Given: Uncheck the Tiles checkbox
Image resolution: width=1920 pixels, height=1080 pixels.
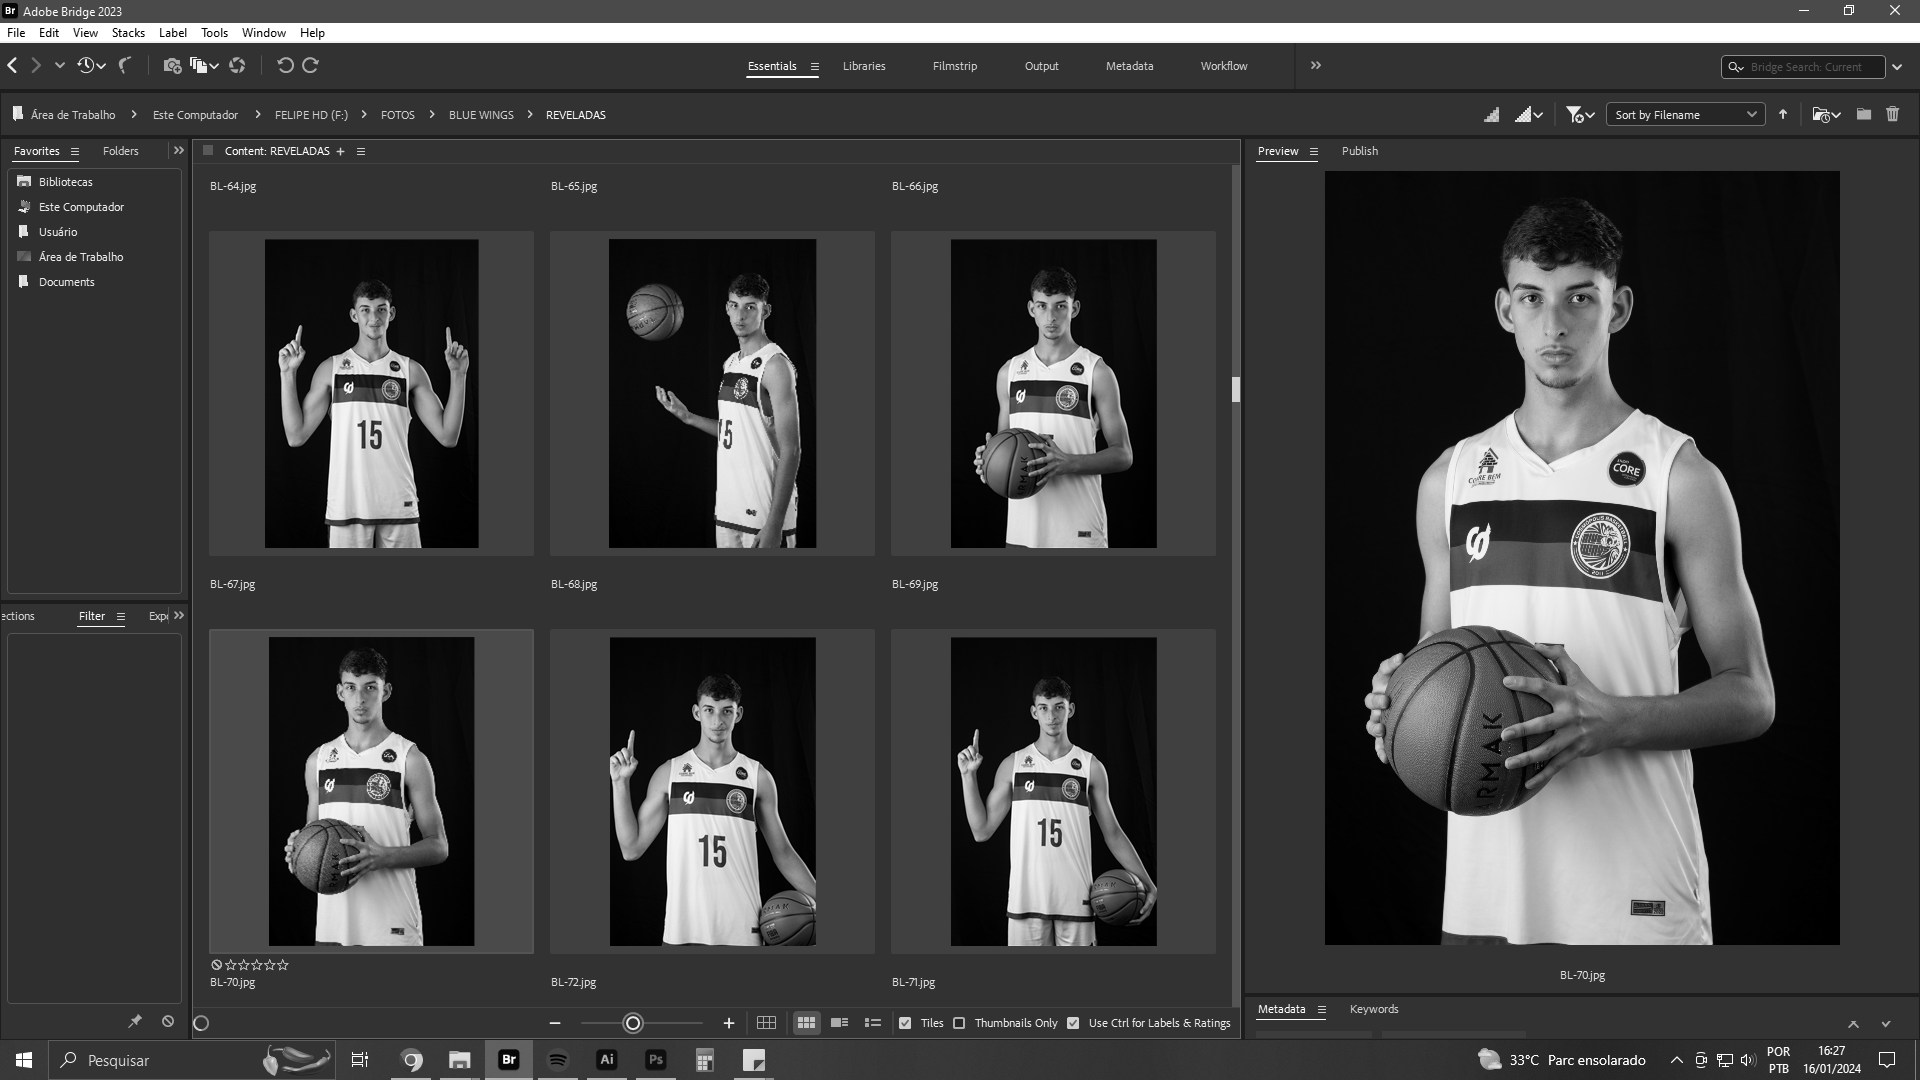Looking at the screenshot, I should coord(905,1023).
